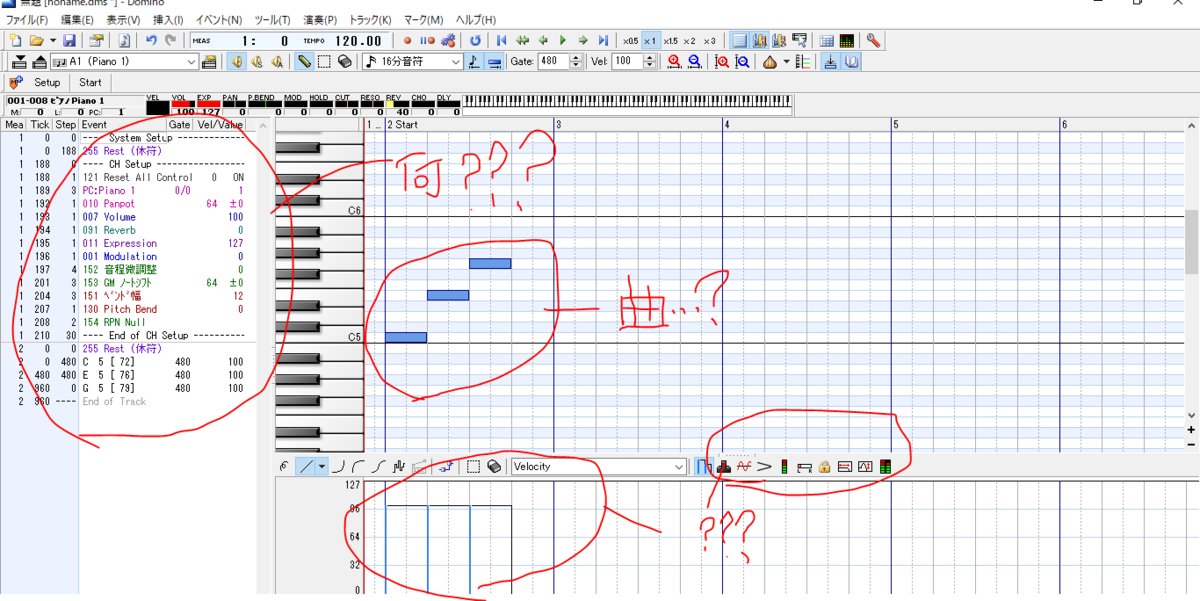The width and height of the screenshot is (1200, 601).
Task: Click the rewind to start button
Action: pyautogui.click(x=501, y=41)
